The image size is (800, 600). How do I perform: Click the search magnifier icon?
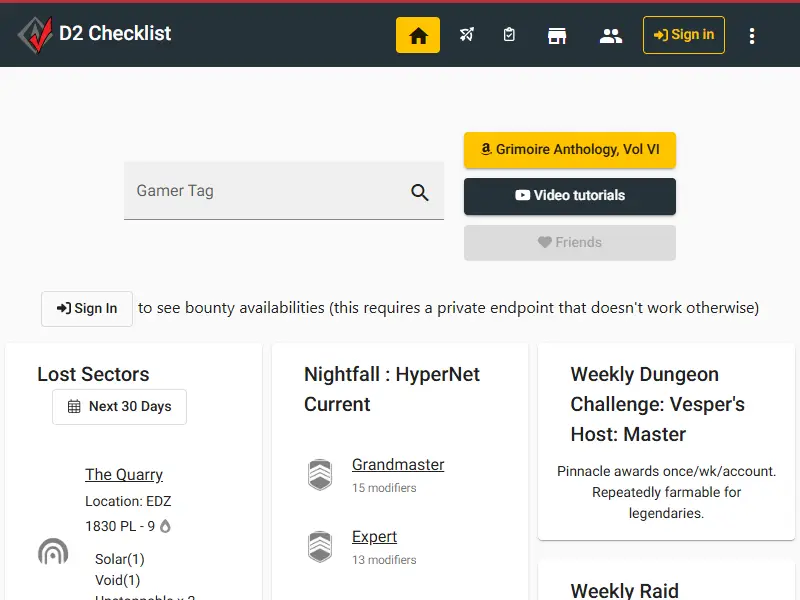419,192
